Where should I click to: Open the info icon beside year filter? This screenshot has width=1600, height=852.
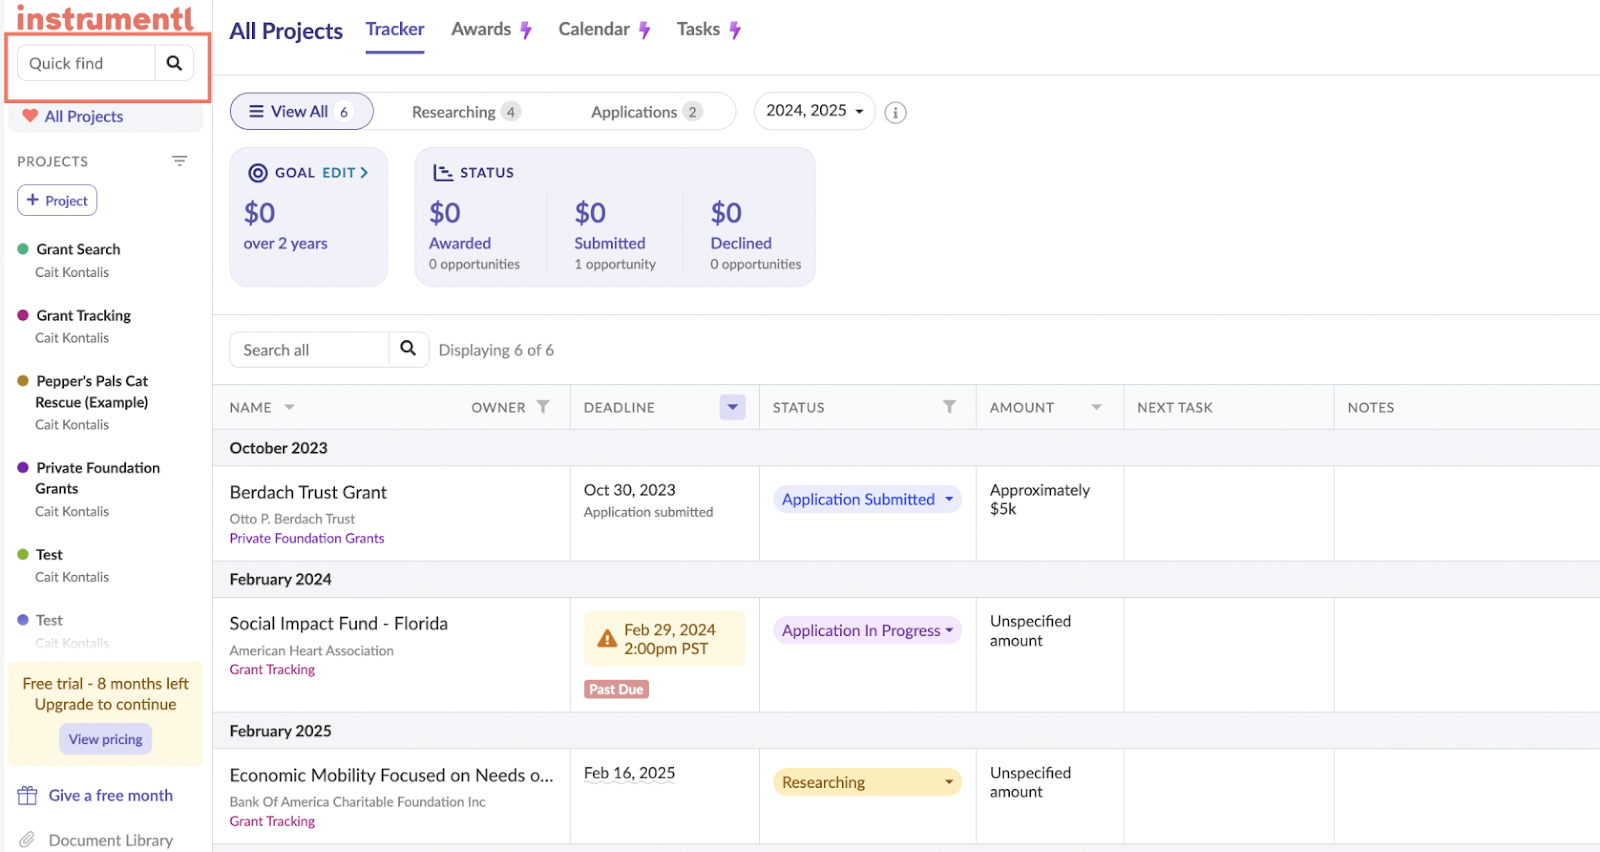click(896, 113)
